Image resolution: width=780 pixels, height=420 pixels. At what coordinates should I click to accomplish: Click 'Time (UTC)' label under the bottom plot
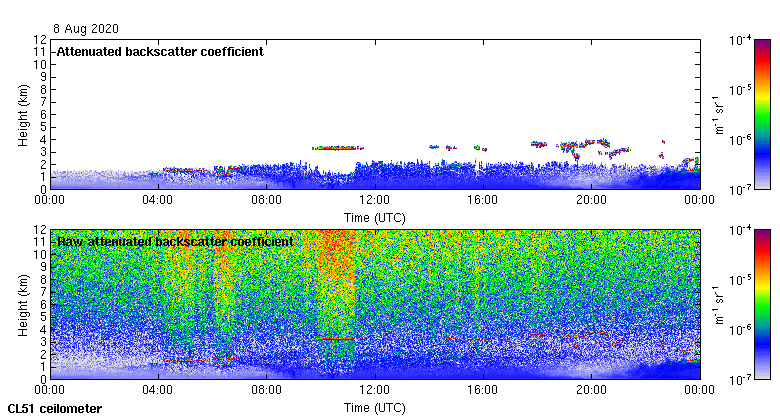(x=375, y=408)
